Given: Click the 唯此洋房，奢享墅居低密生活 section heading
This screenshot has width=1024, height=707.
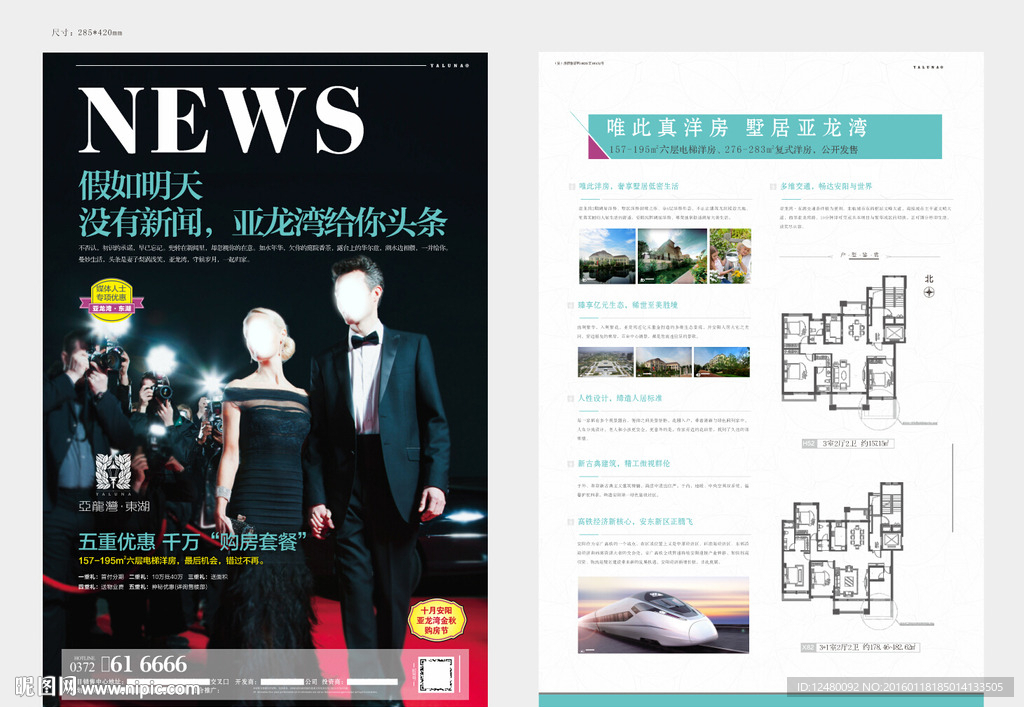Looking at the screenshot, I should point(628,186).
